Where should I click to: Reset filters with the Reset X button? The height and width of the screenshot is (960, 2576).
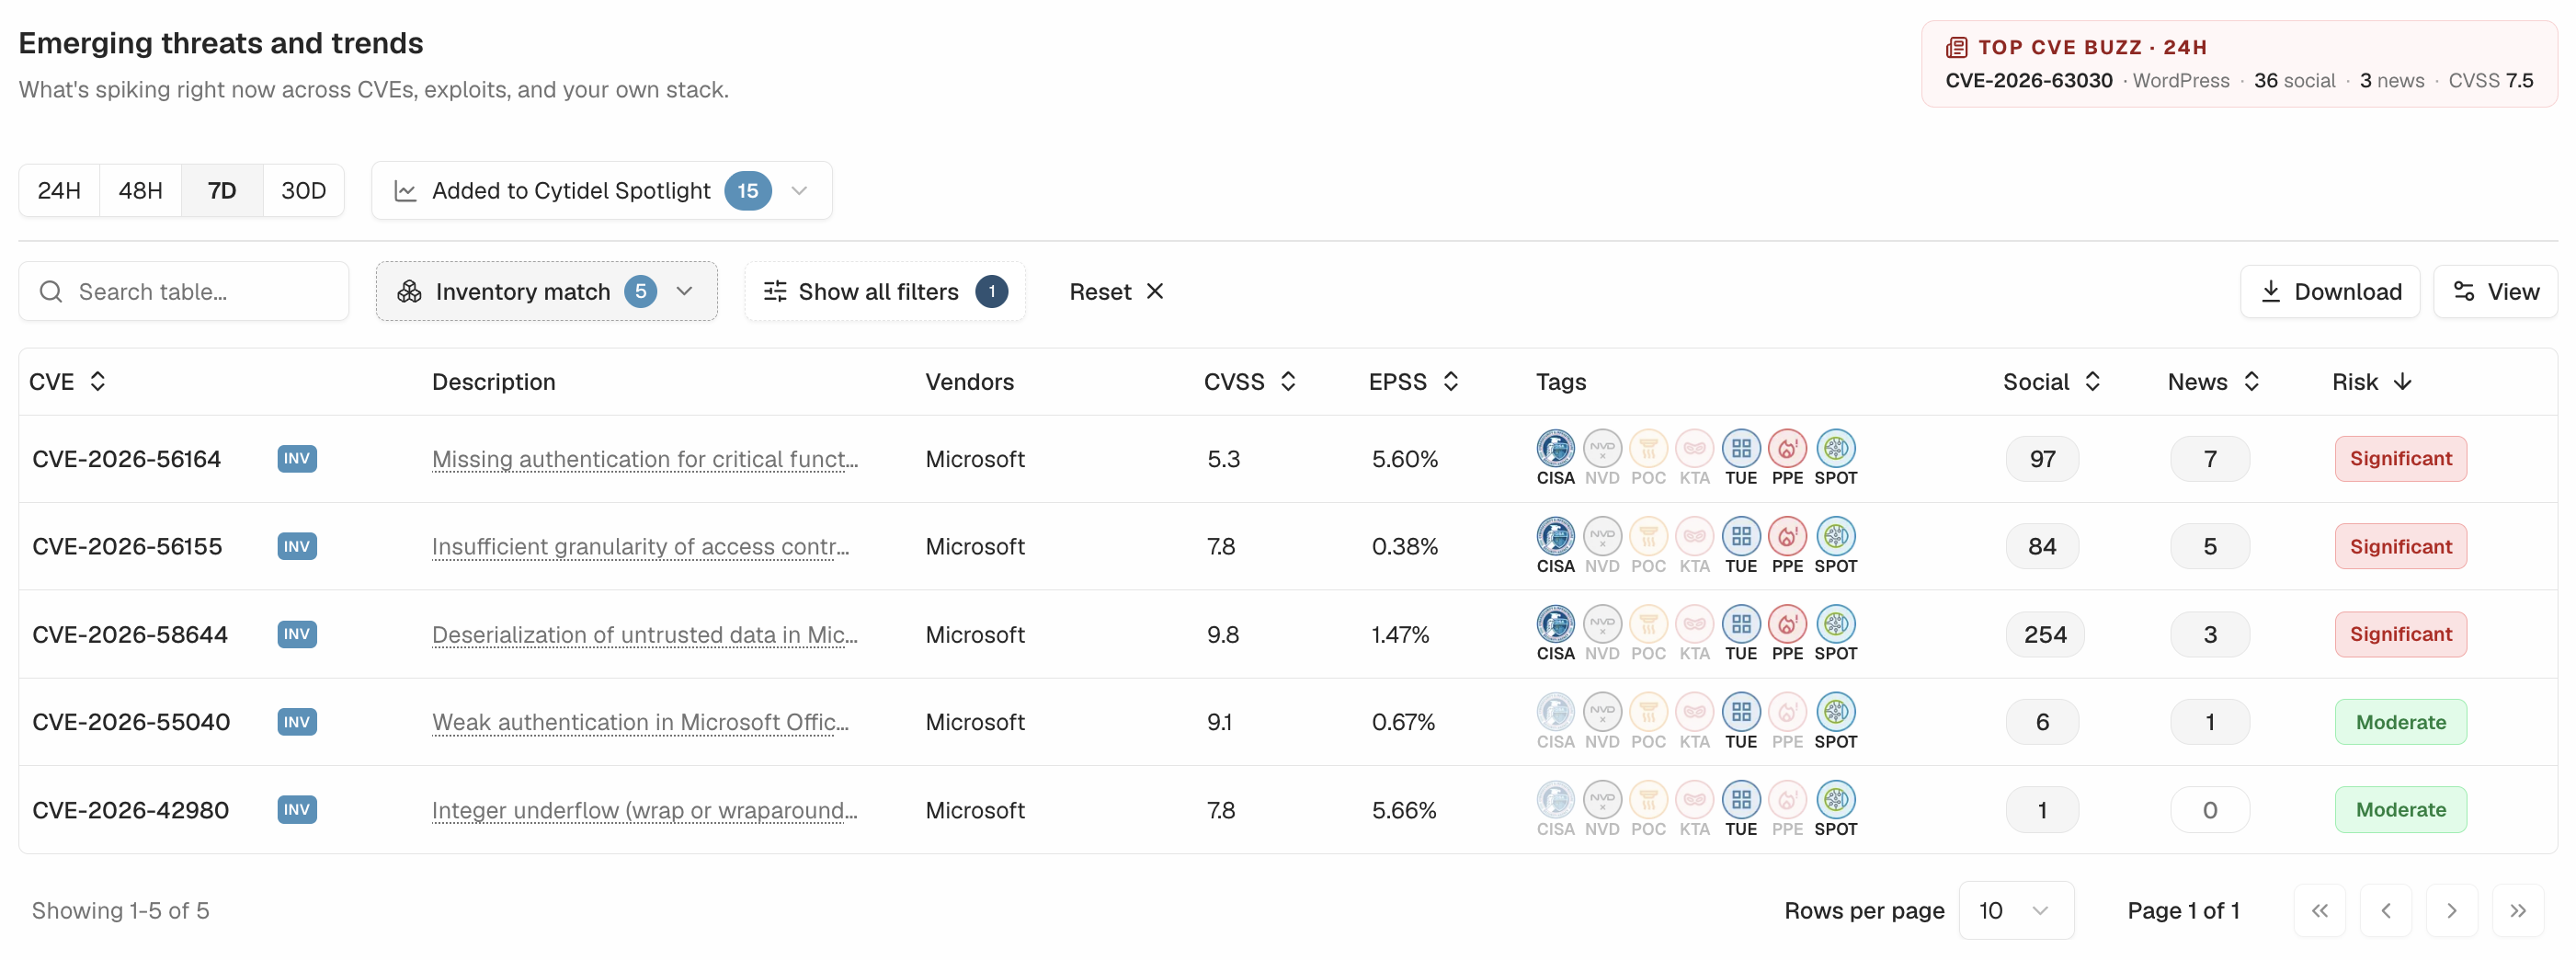pyautogui.click(x=1116, y=292)
